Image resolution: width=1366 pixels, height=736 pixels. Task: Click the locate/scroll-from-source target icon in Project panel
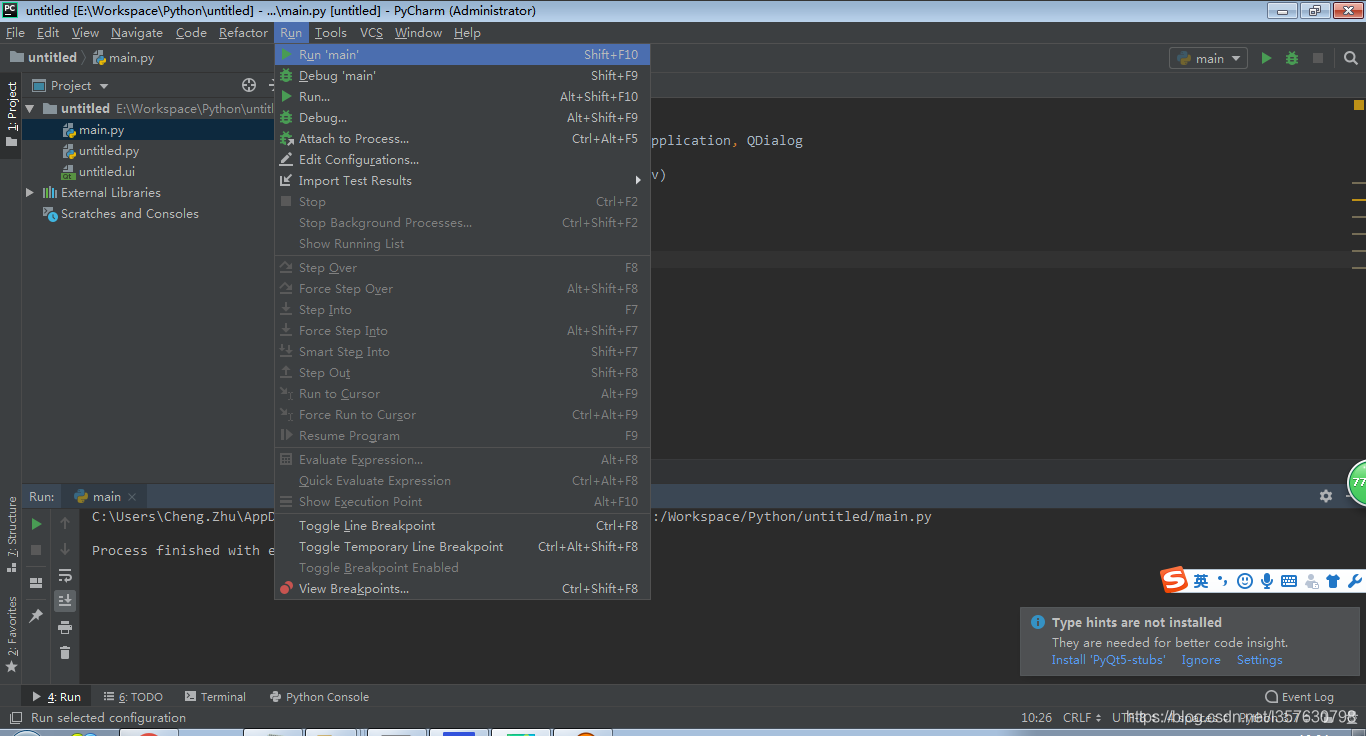249,85
